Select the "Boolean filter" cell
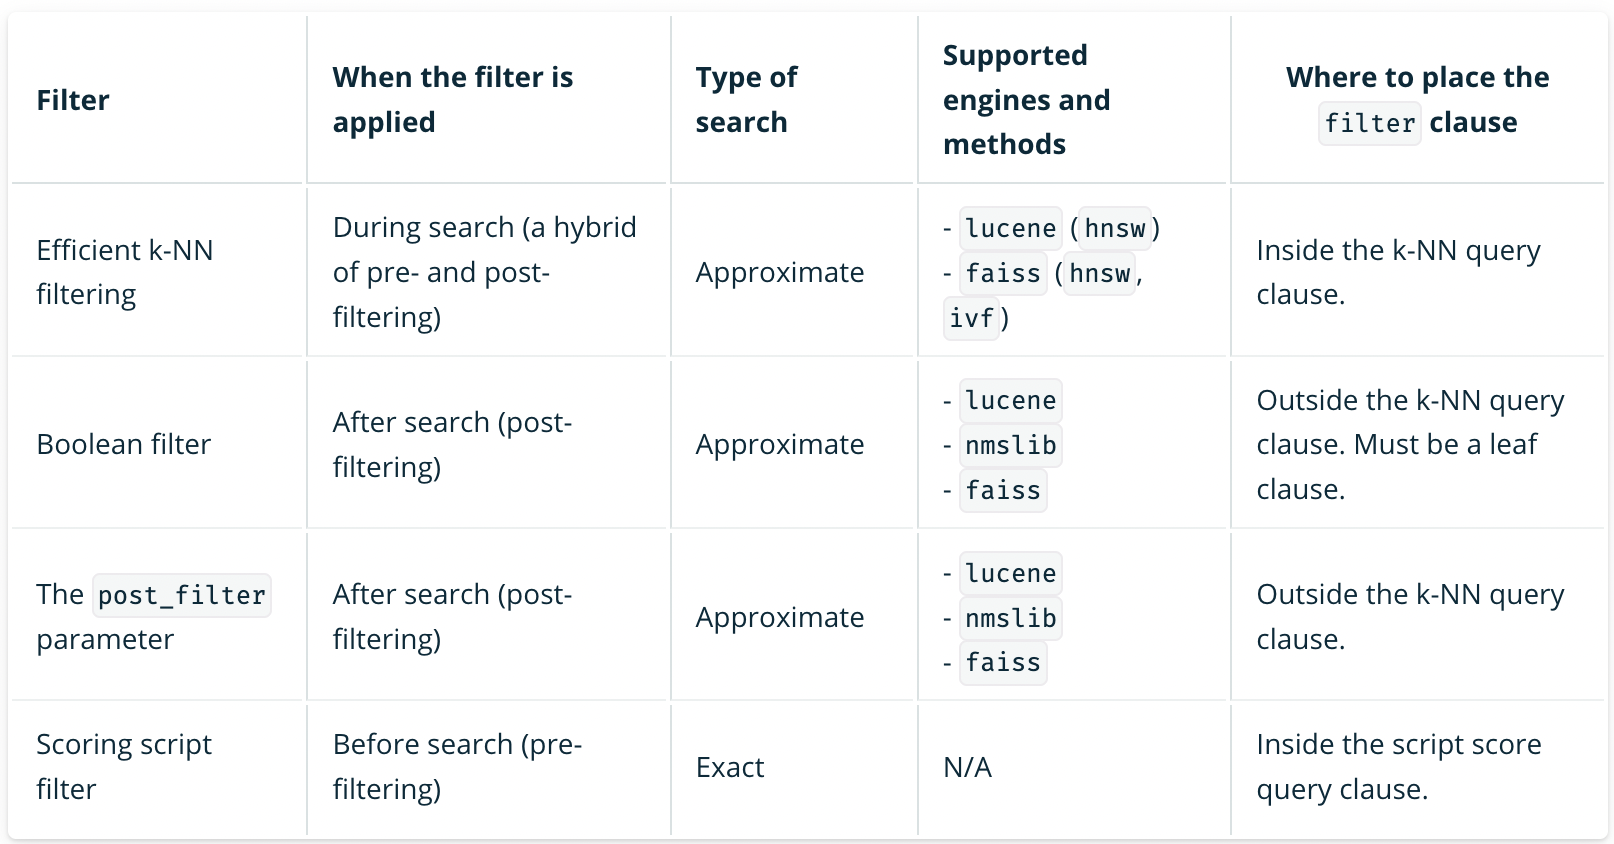This screenshot has width=1614, height=844. coord(124,444)
